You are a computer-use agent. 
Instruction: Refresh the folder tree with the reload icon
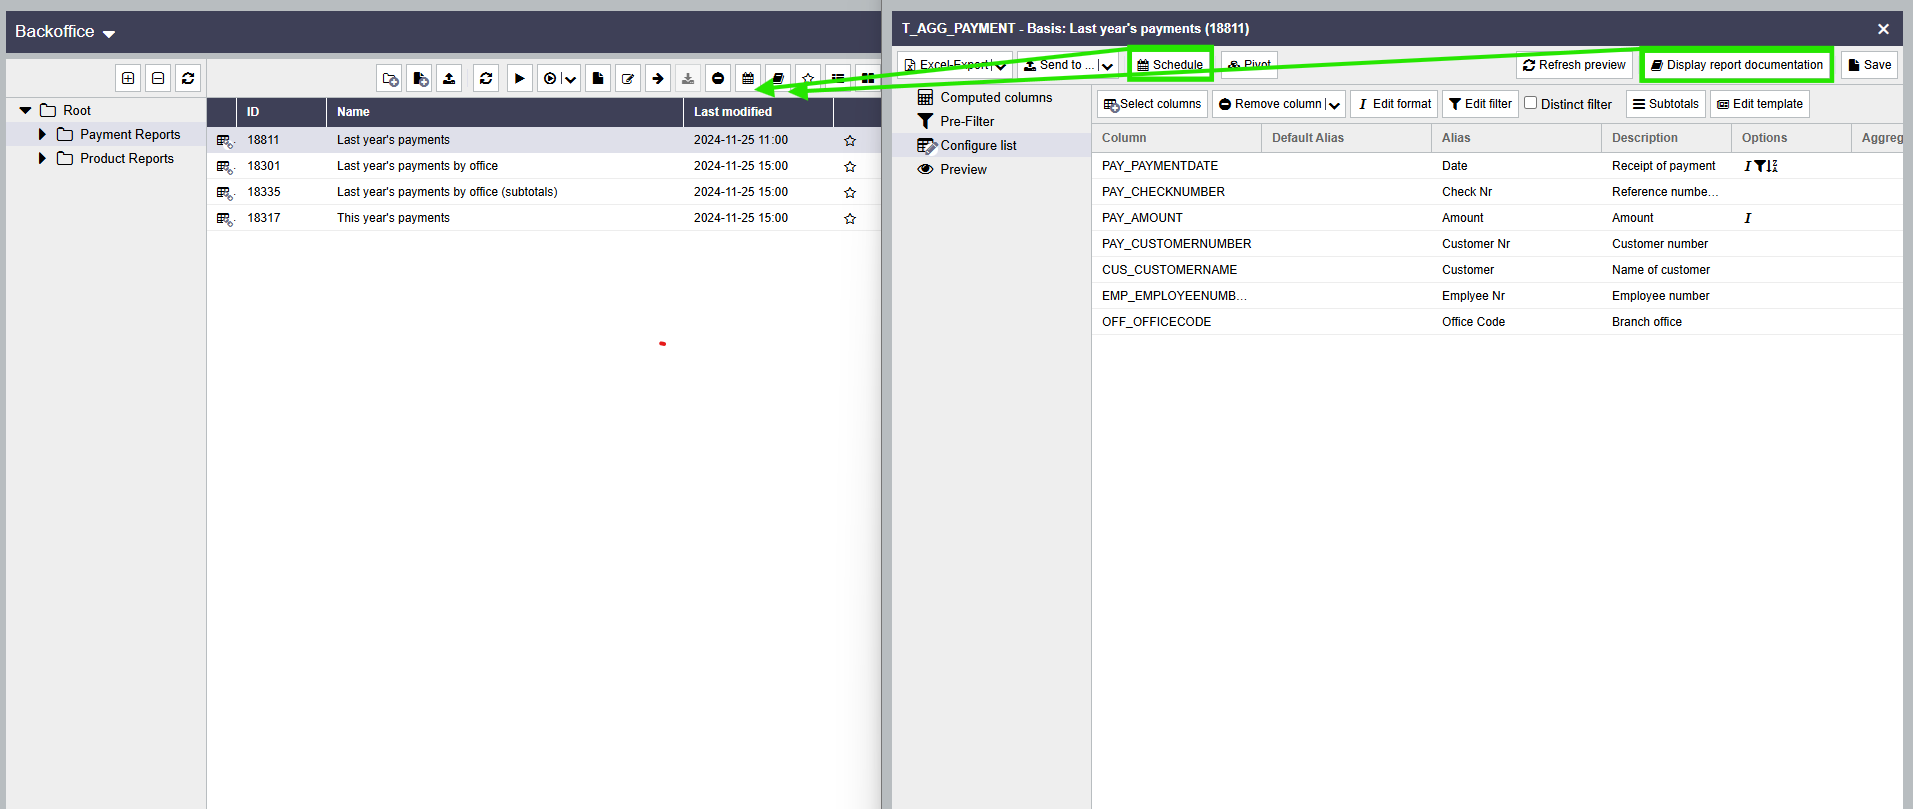click(188, 78)
